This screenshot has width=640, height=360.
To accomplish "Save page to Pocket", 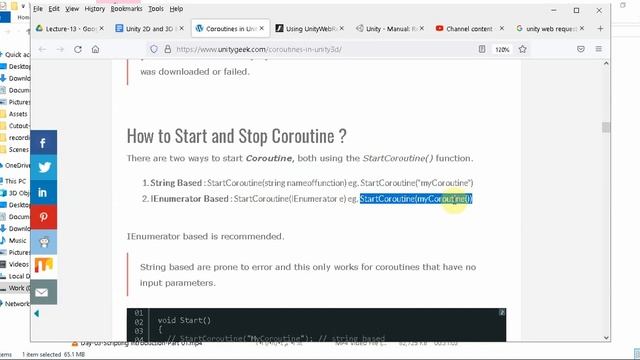I will (x=580, y=49).
